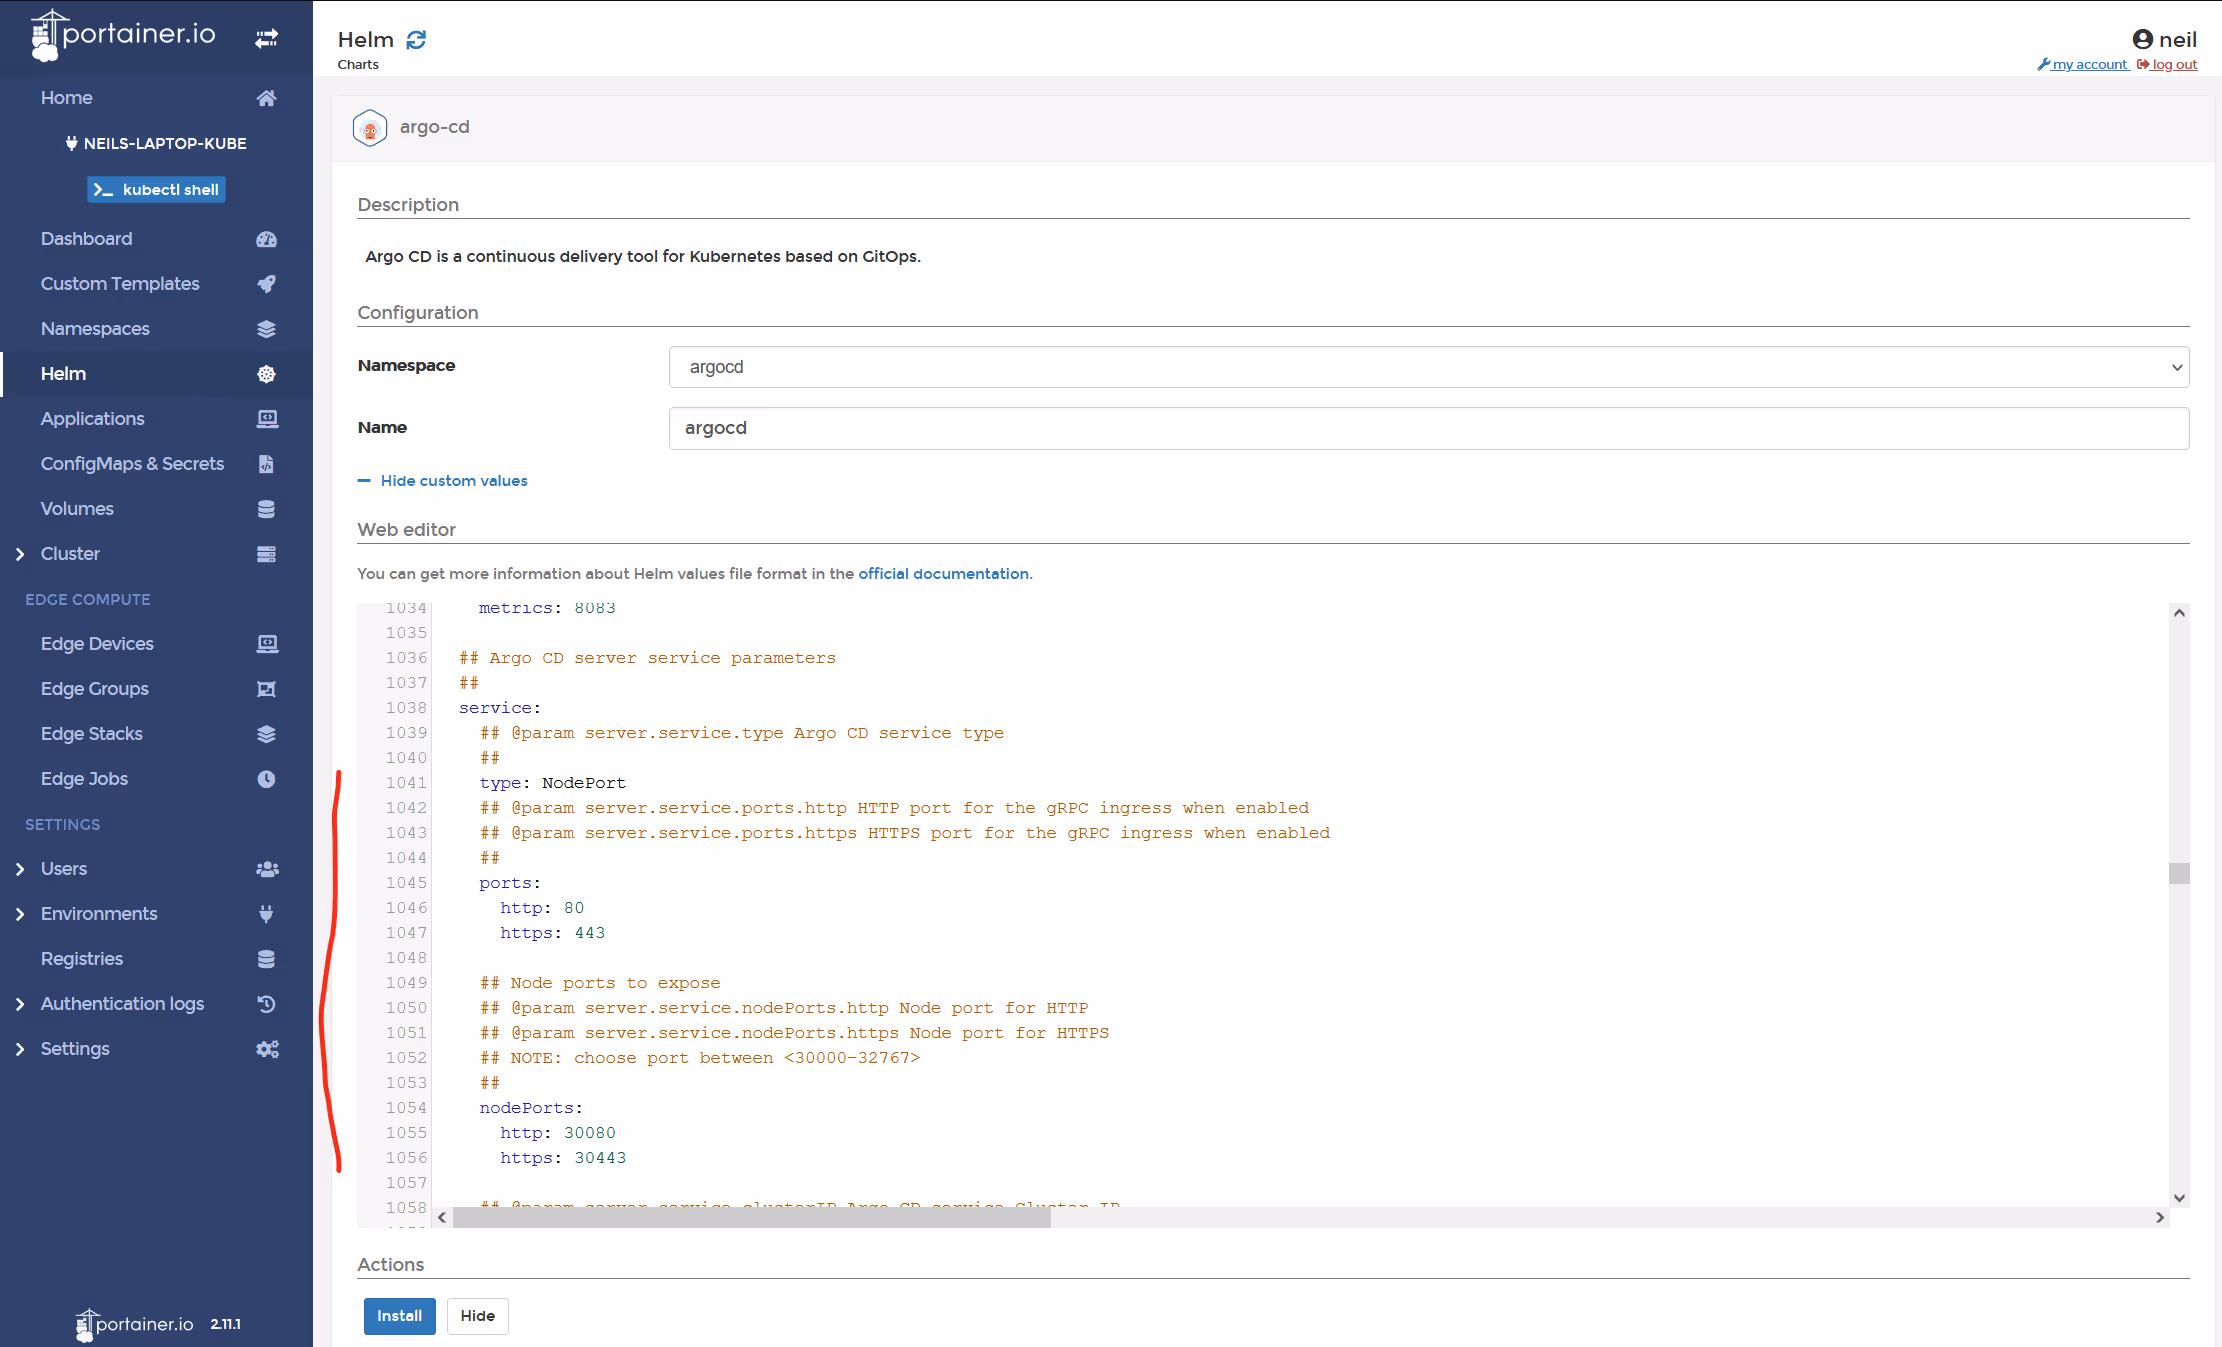Click editor scroll right arrow

pos(2160,1217)
